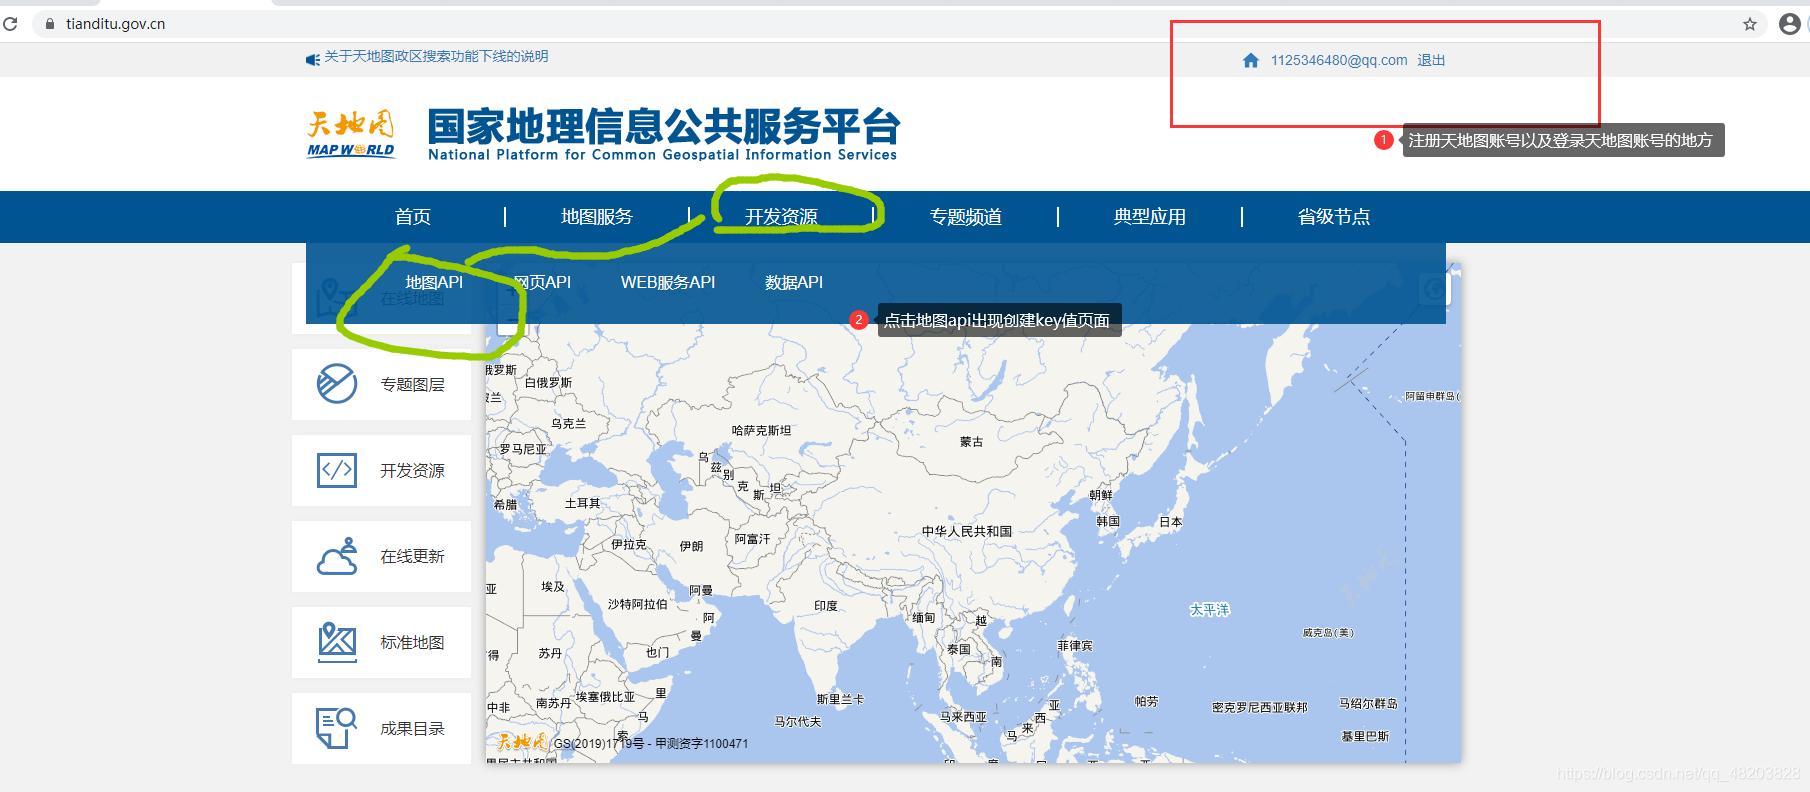The width and height of the screenshot is (1810, 792).
Task: Click the 在线更新 cloud icon
Action: click(337, 556)
